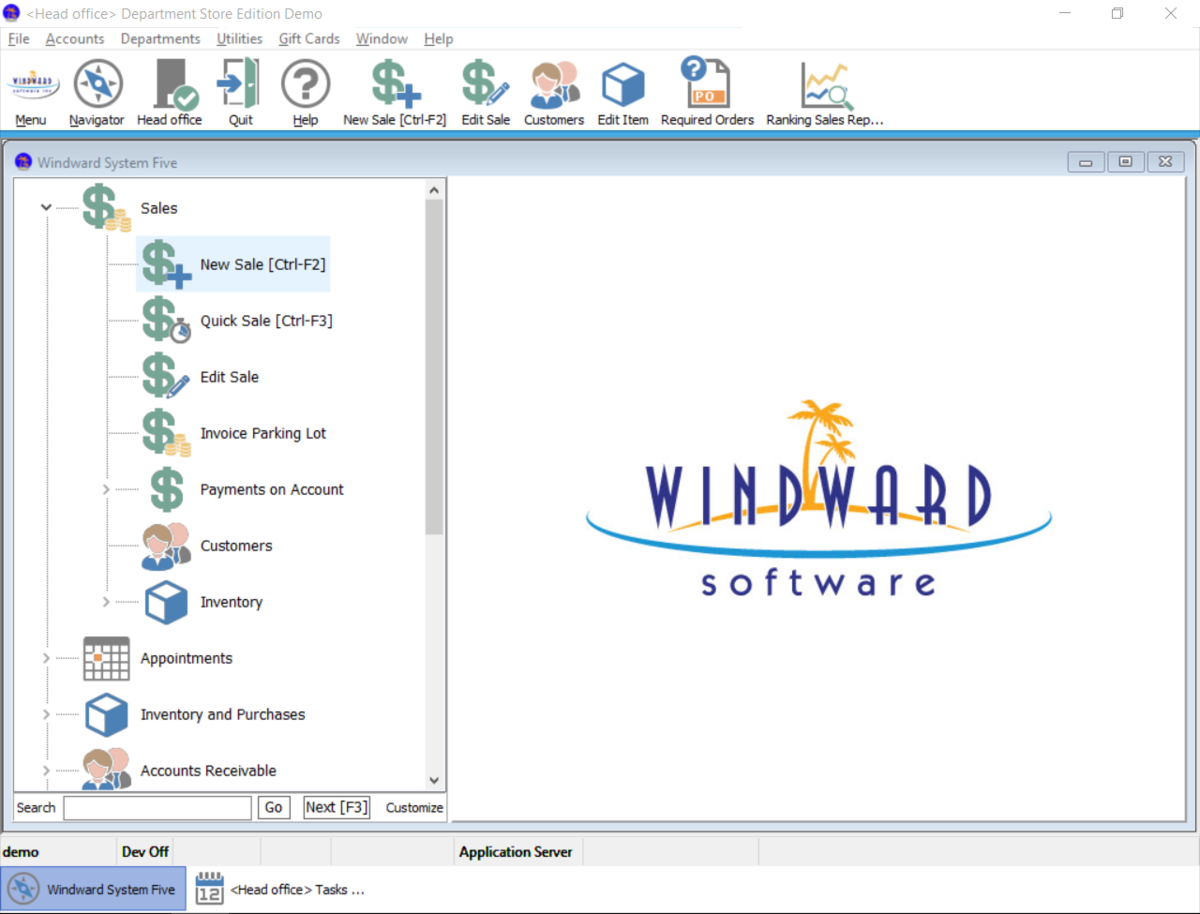Click the Go search button
This screenshot has width=1200, height=914.
[x=273, y=807]
